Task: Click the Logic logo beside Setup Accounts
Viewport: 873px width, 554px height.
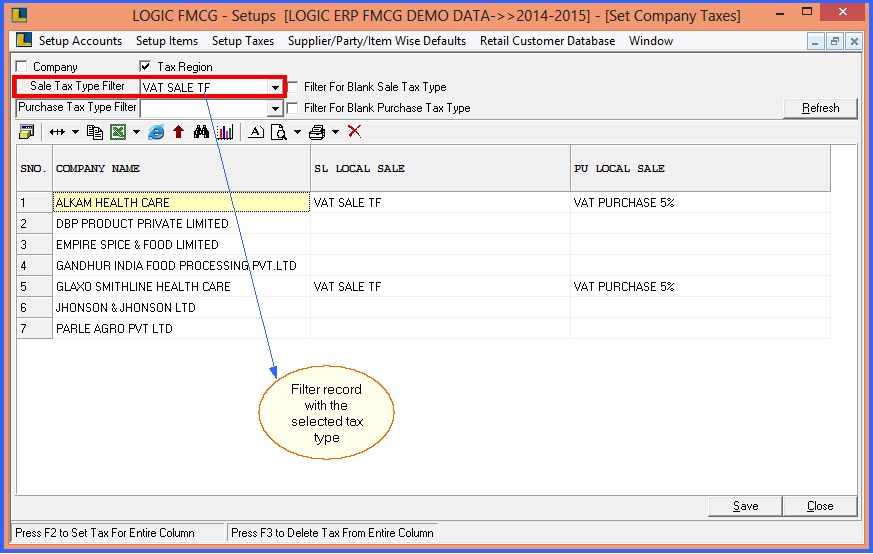Action: point(24,40)
